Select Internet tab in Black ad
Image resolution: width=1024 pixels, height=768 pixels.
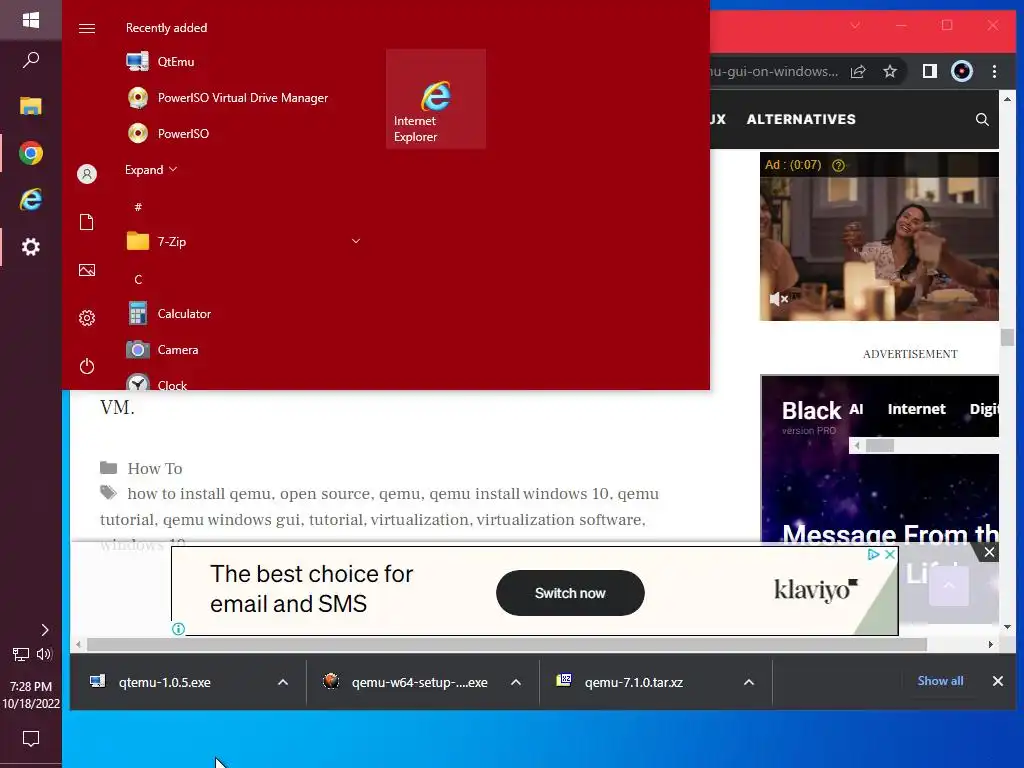916,409
